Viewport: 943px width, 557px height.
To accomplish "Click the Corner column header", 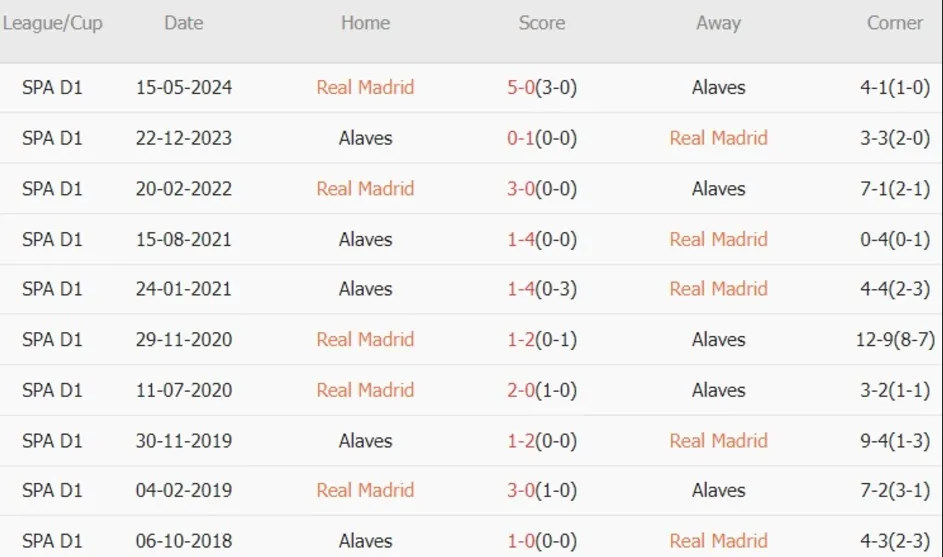I will (x=894, y=23).
